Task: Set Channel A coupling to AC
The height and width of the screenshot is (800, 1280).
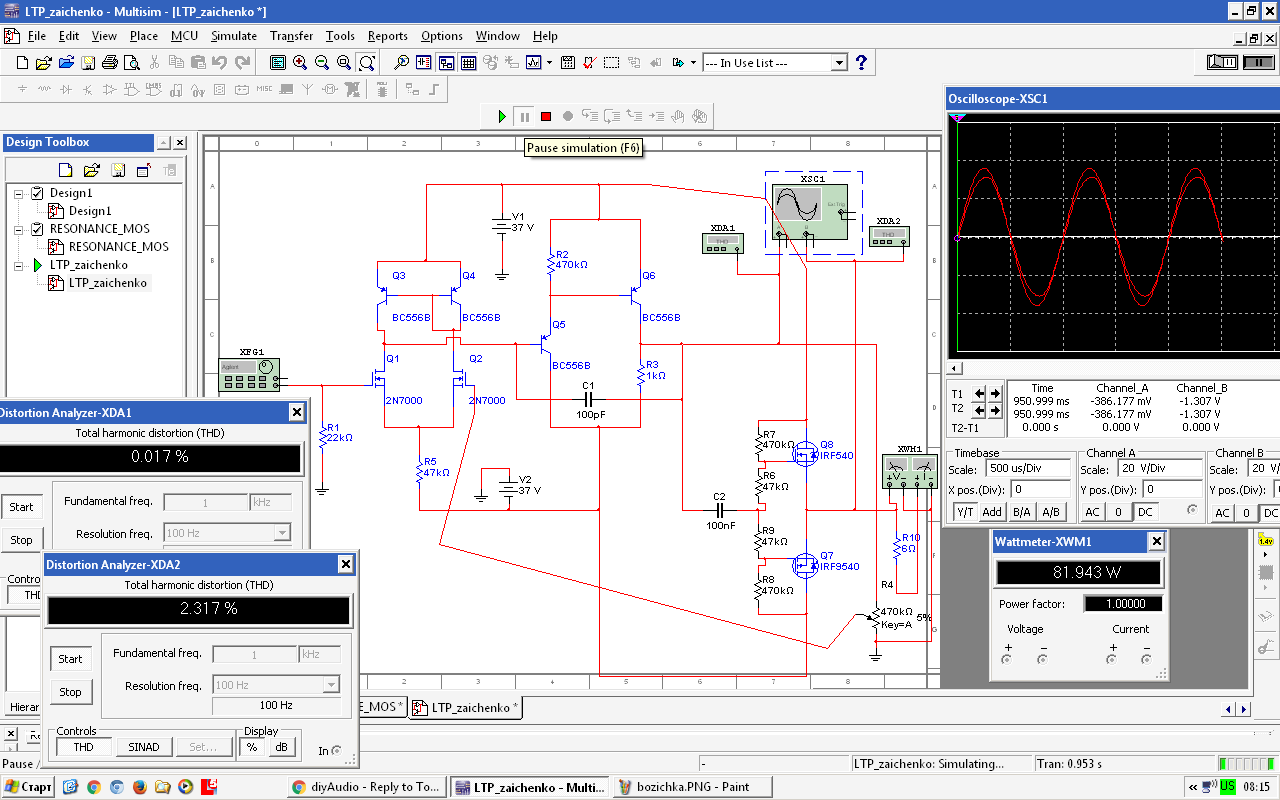Action: coord(1093,512)
